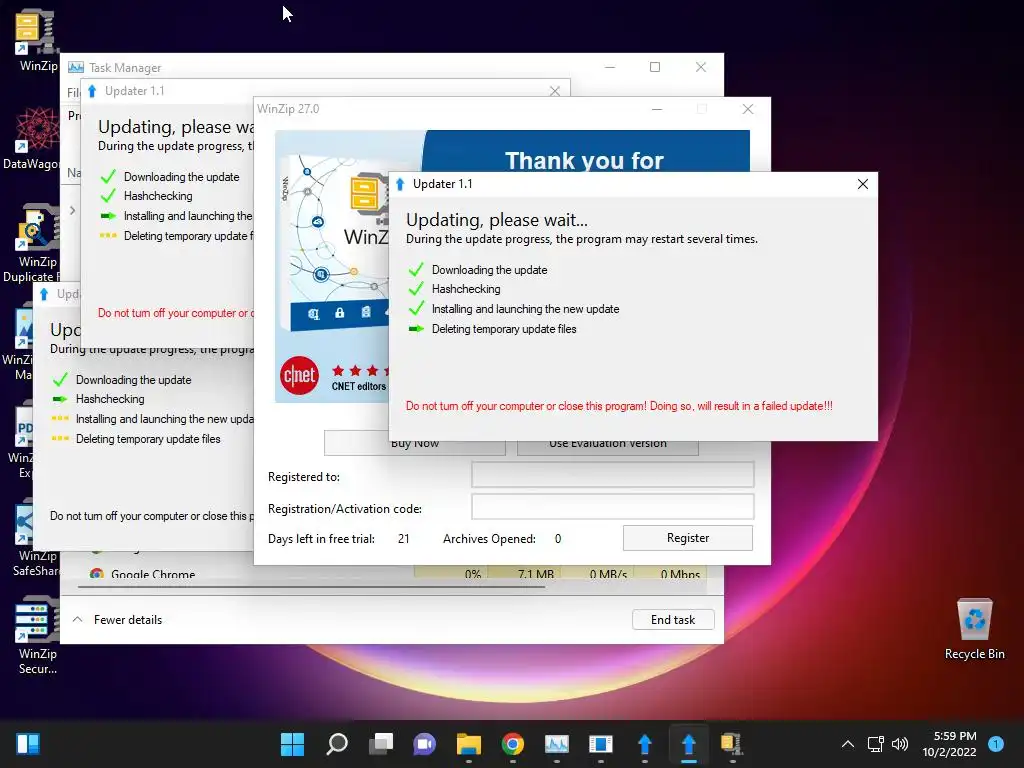This screenshot has width=1024, height=768.
Task: Click the first Updater arrow taskbar icon
Action: 645,744
